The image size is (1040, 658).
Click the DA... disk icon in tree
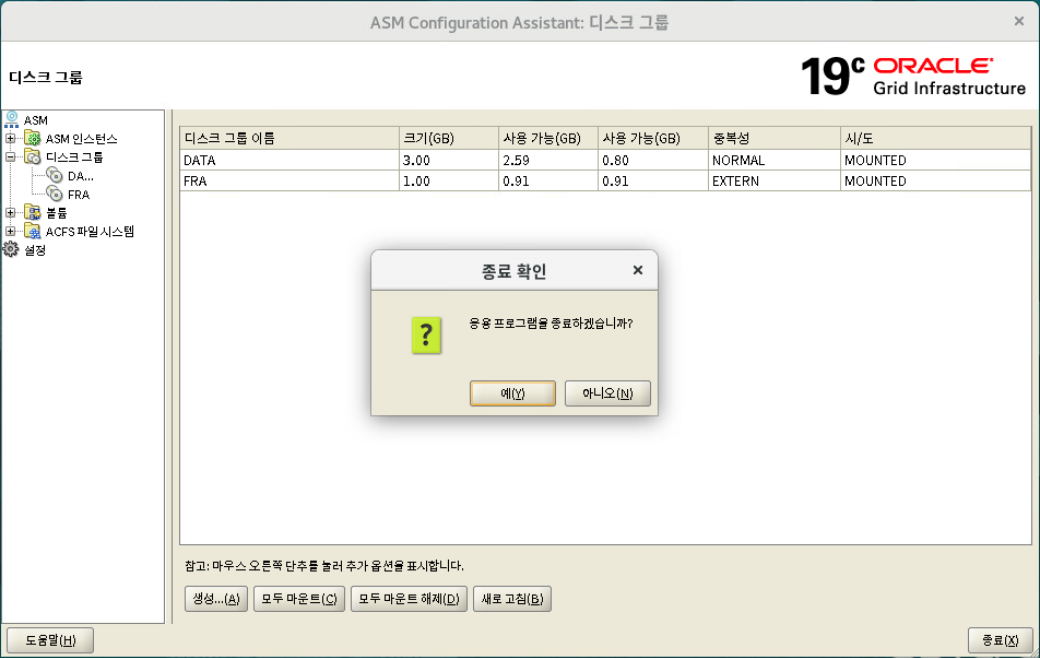tap(55, 175)
